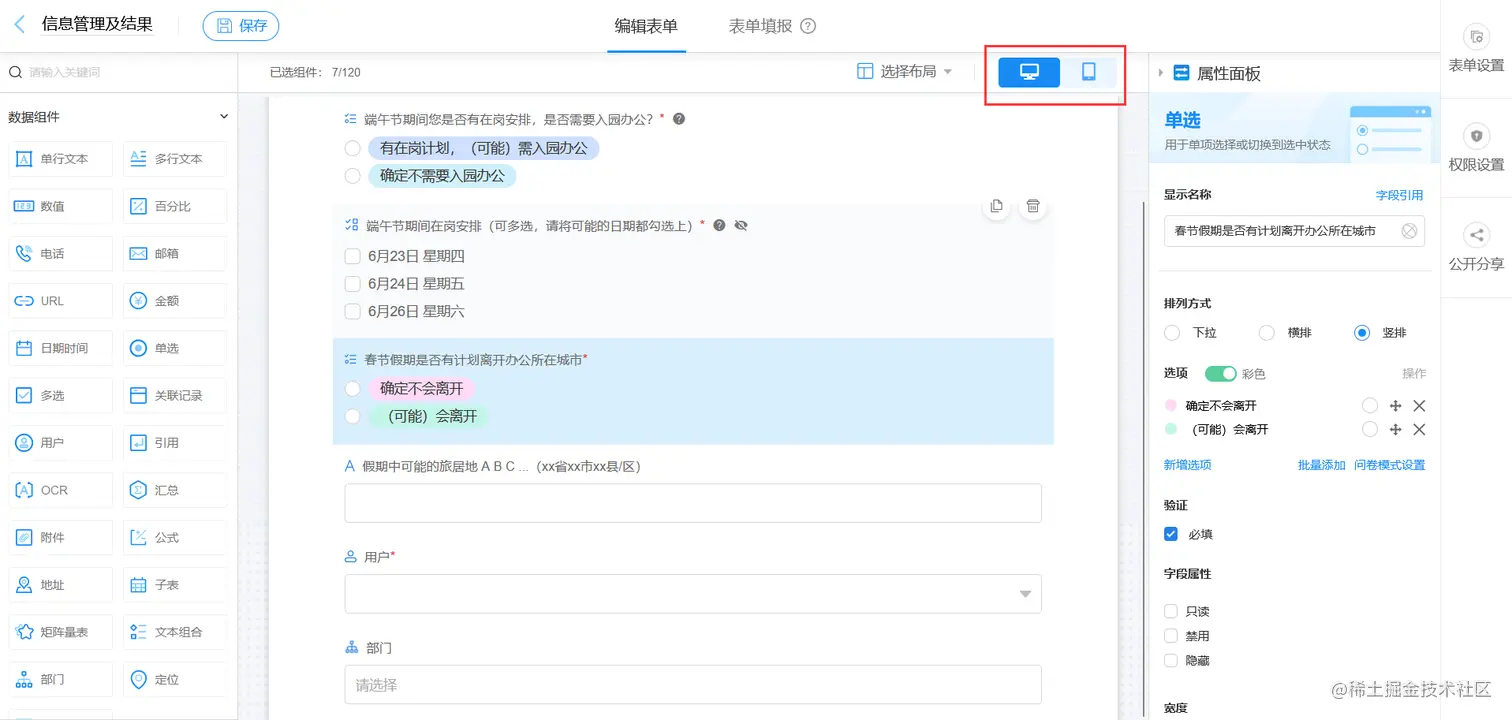Hide the question with the eye icon
The image size is (1512, 720).
tap(740, 225)
